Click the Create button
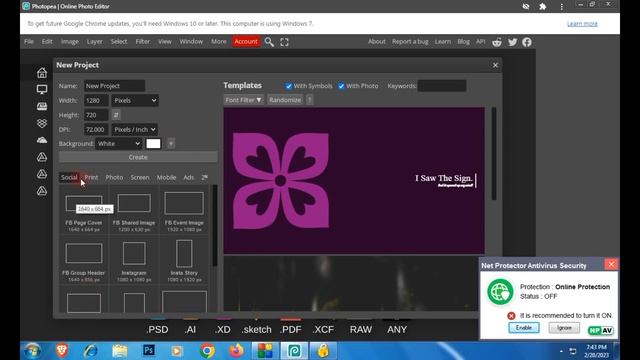Image resolution: width=640 pixels, height=360 pixels. [x=138, y=157]
